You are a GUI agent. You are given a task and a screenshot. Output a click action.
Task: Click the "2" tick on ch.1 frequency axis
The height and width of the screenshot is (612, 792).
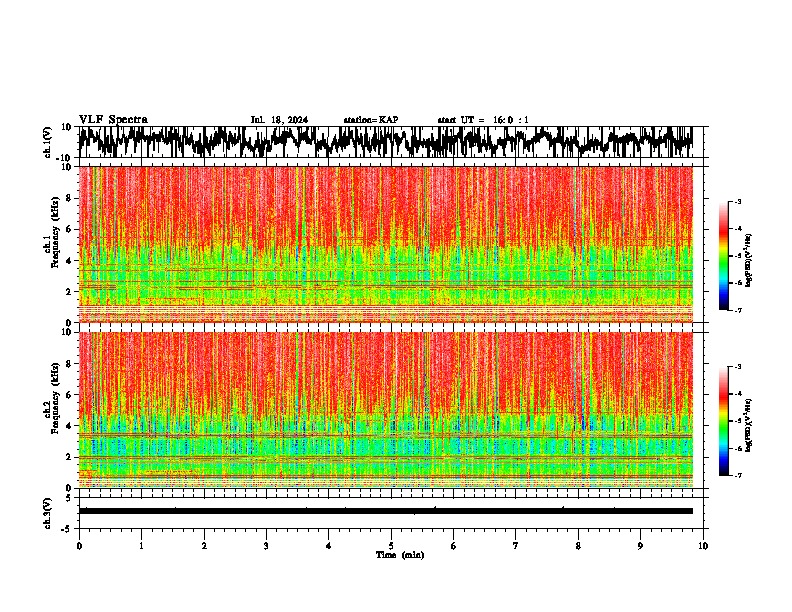coord(69,291)
